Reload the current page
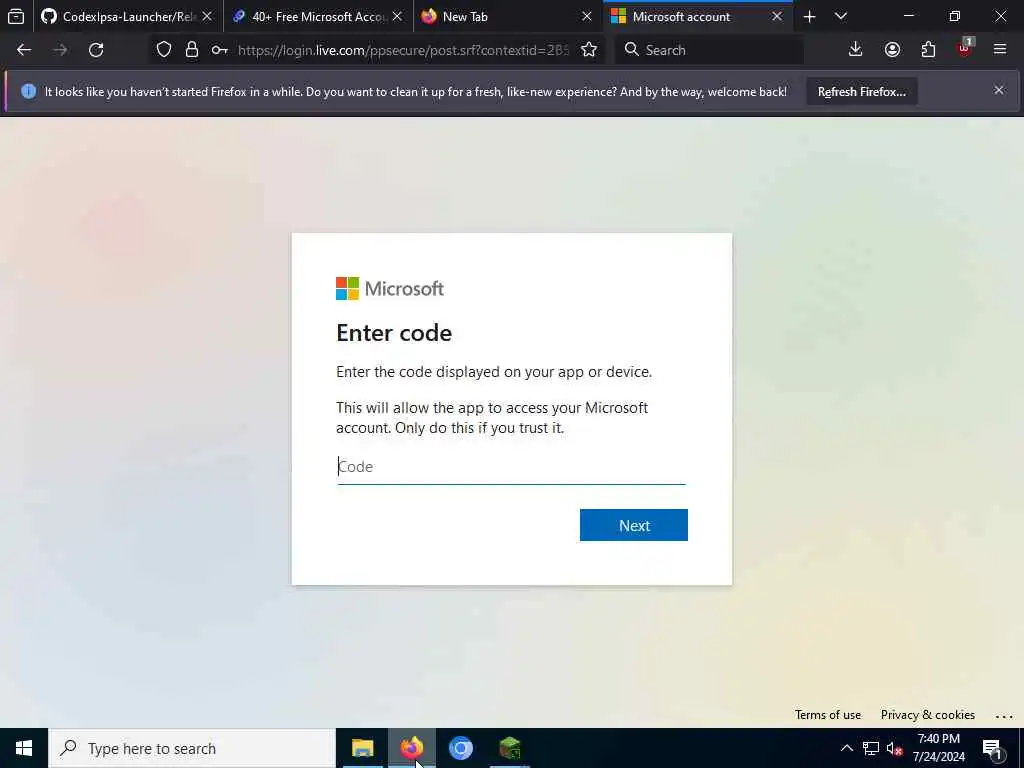This screenshot has height=768, width=1024. tap(96, 50)
